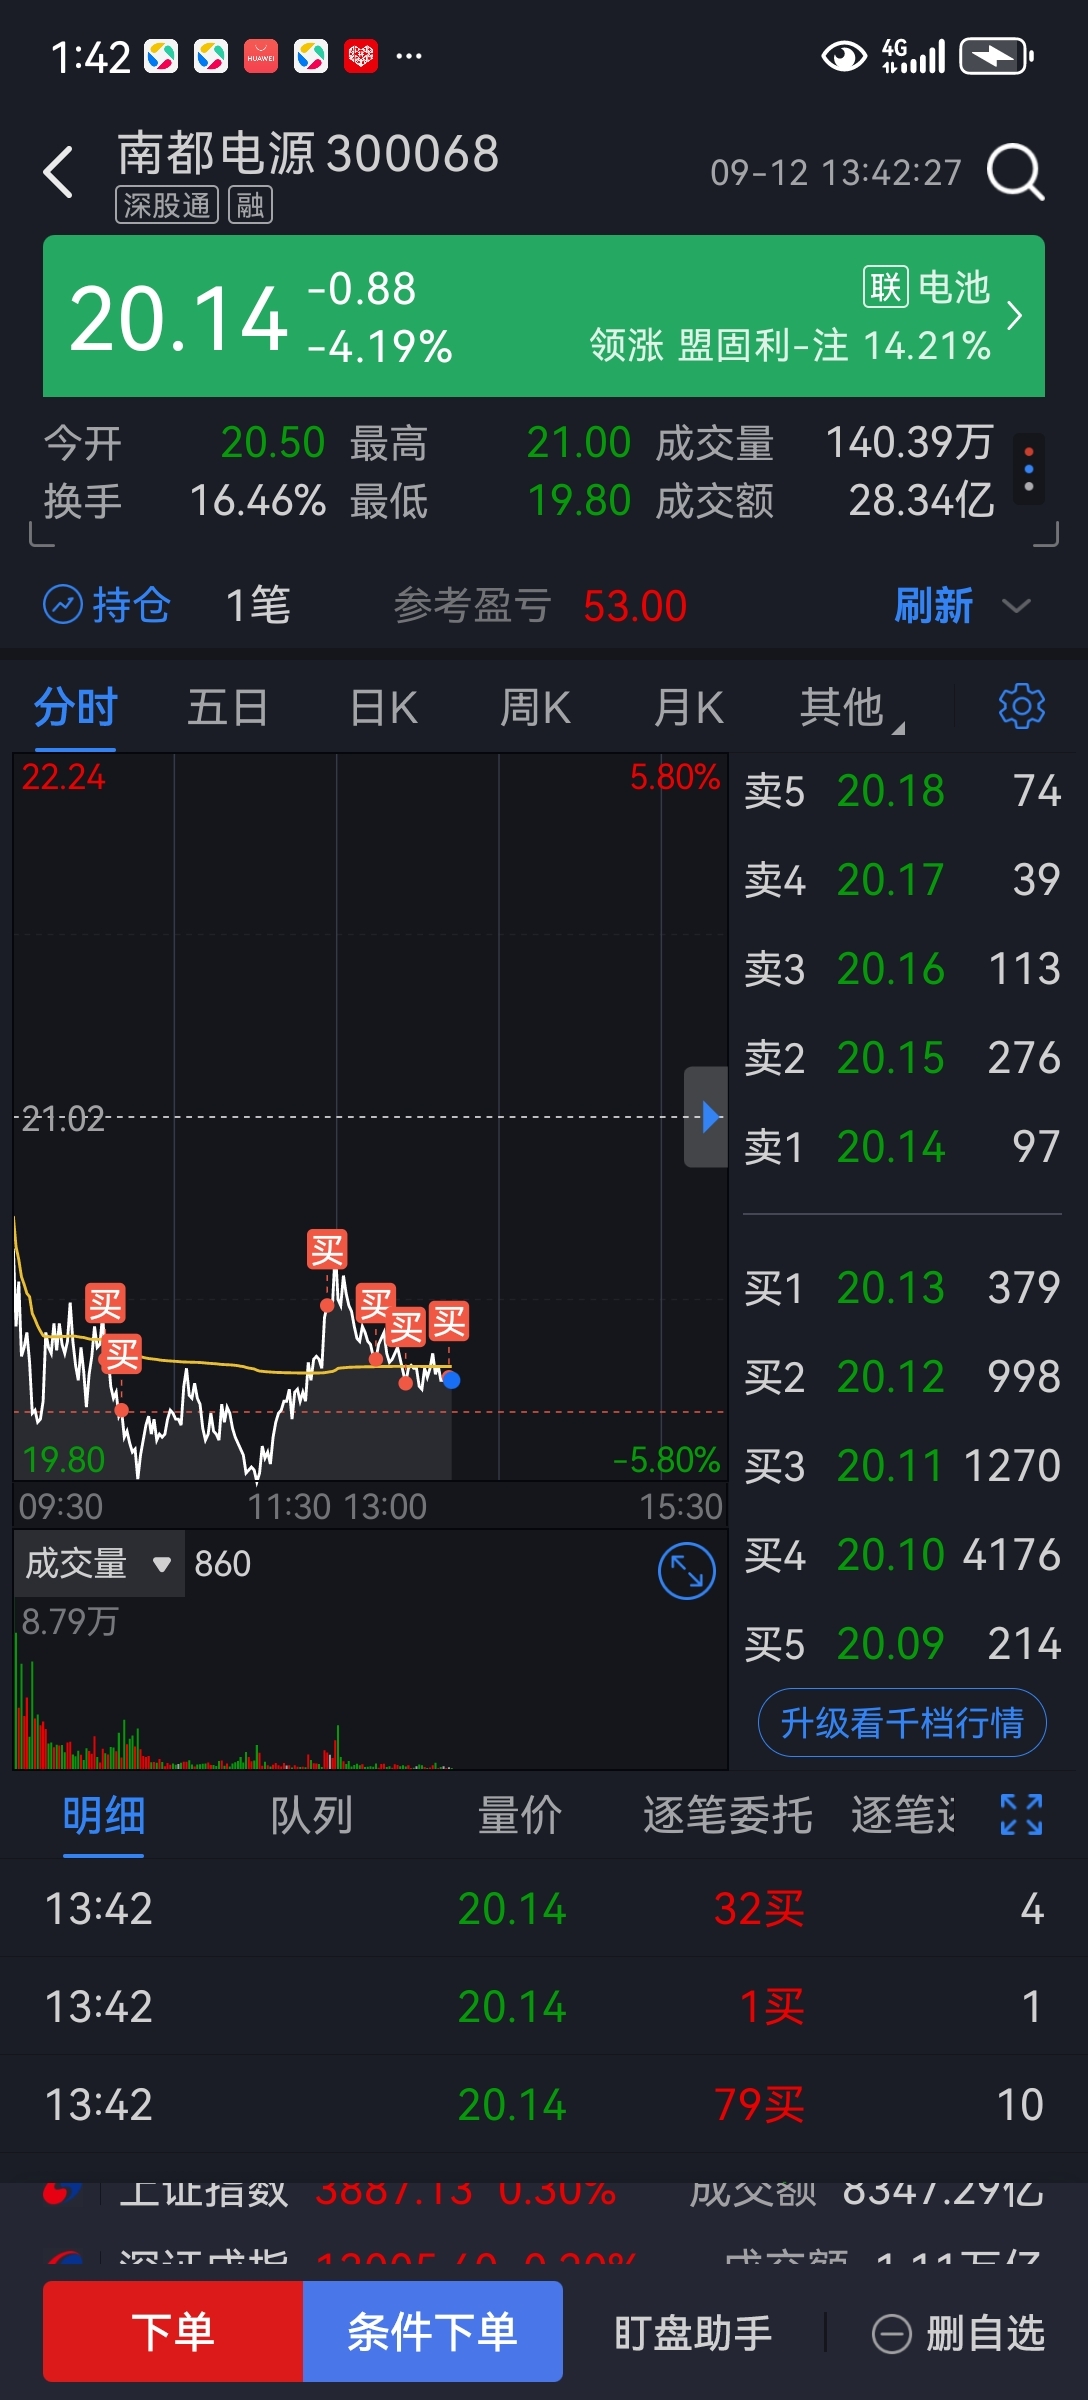Image resolution: width=1088 pixels, height=2400 pixels.
Task: Tap the intraday price chart area
Action: (370, 1116)
